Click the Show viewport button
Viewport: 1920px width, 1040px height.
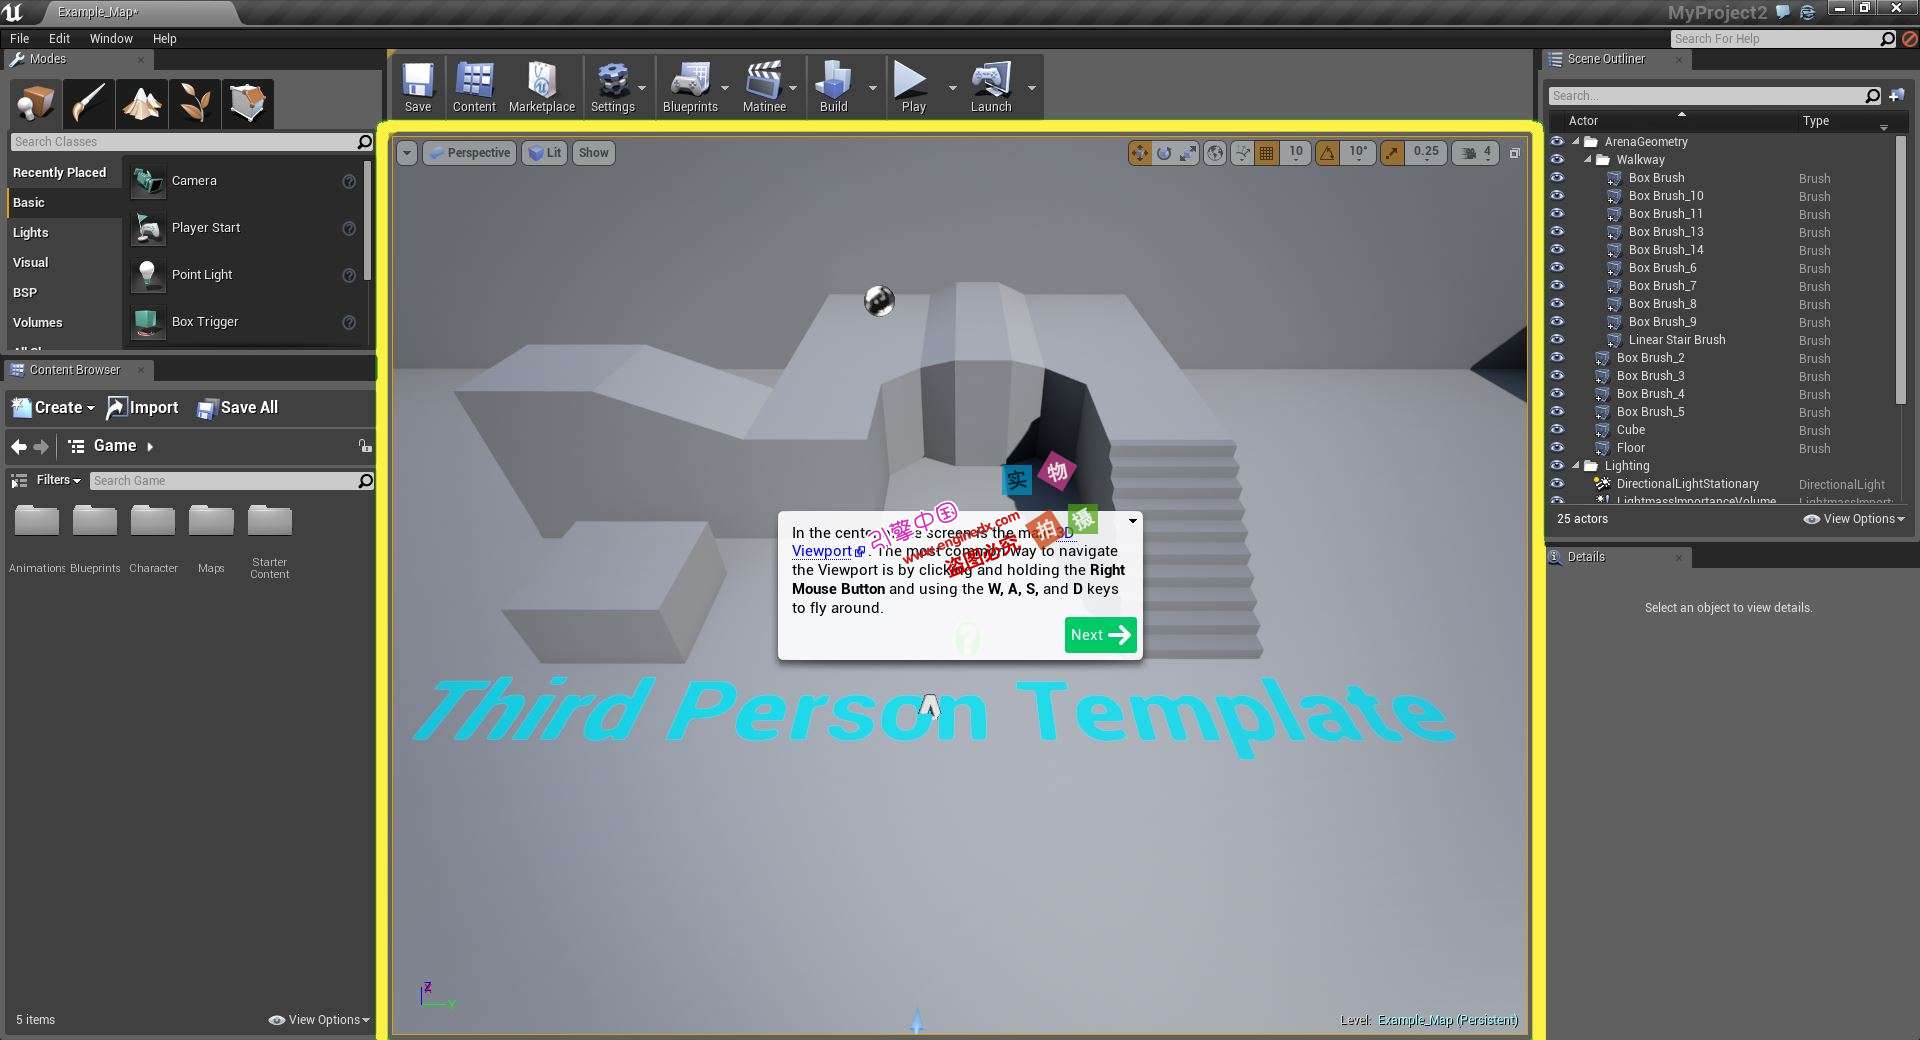tap(593, 153)
